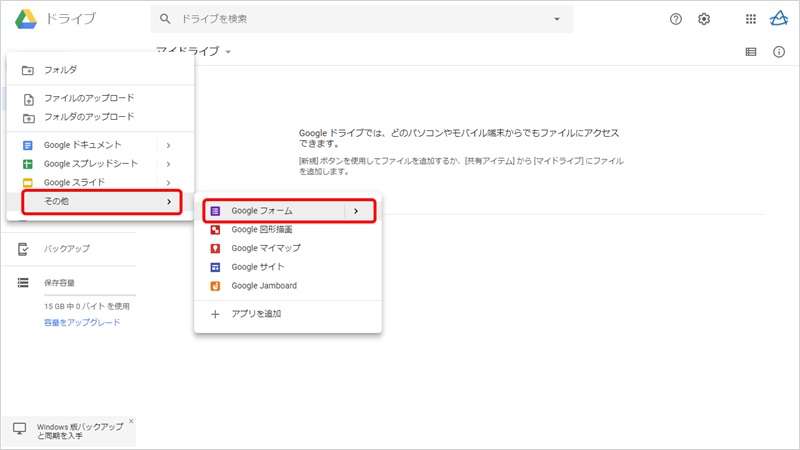
Task: Open the settings gear icon
Action: pos(704,19)
